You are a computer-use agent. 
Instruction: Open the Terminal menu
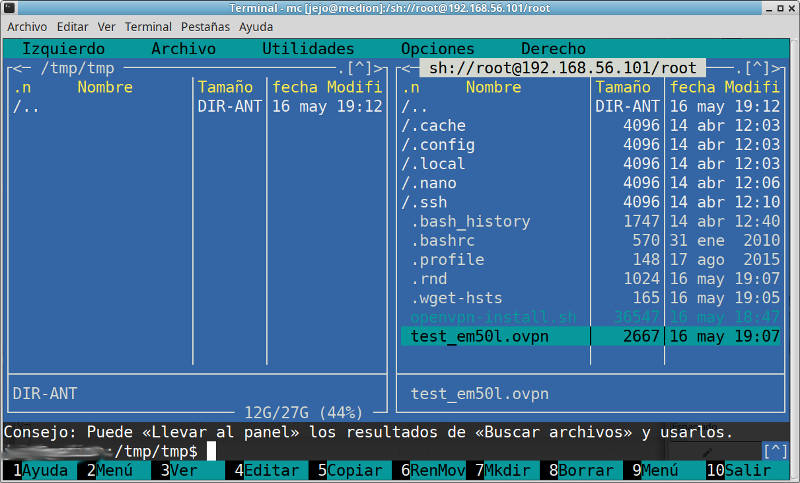148,27
